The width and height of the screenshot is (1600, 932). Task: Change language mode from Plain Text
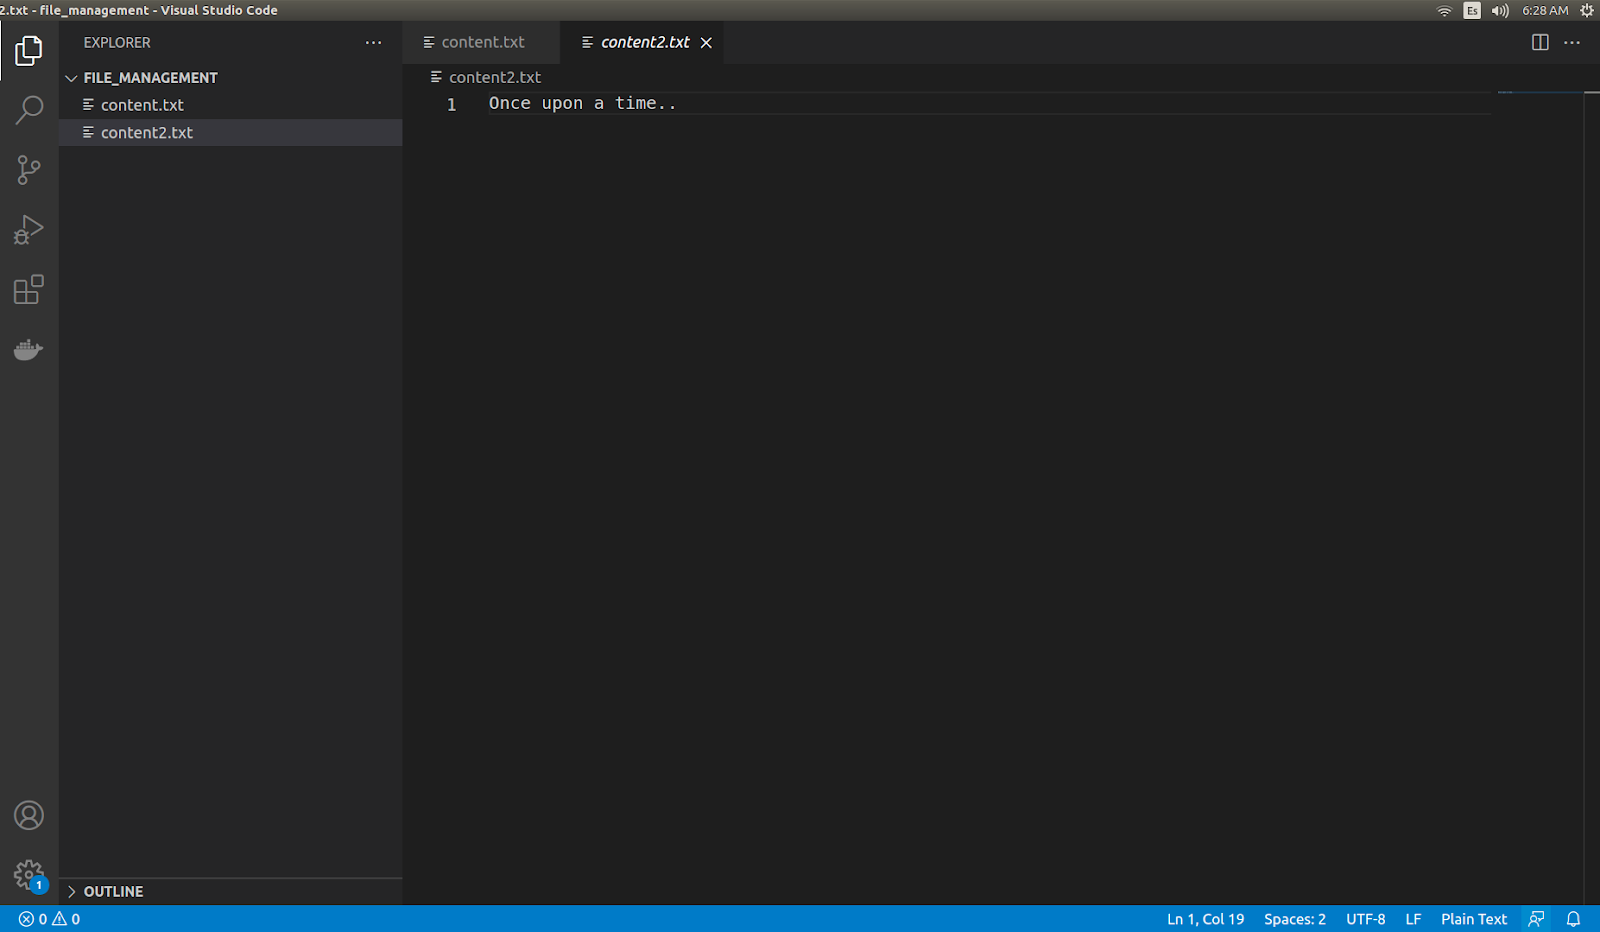[x=1474, y=919]
